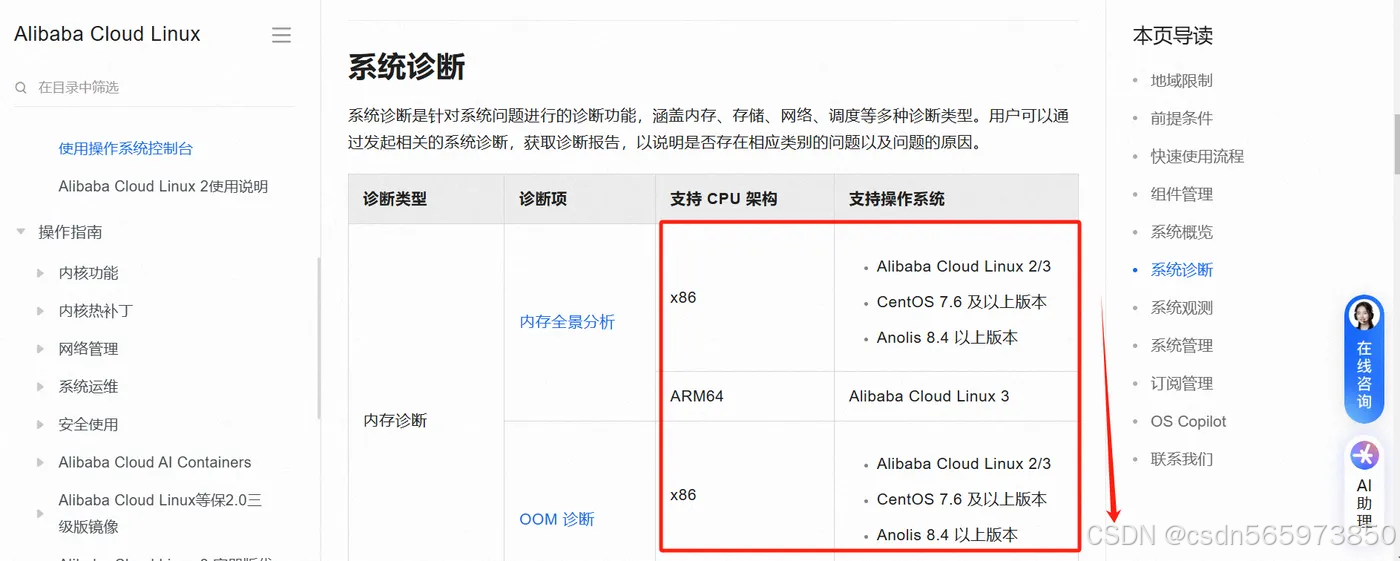
Task: Jump to 地域限制 in page guide
Action: 1181,81
